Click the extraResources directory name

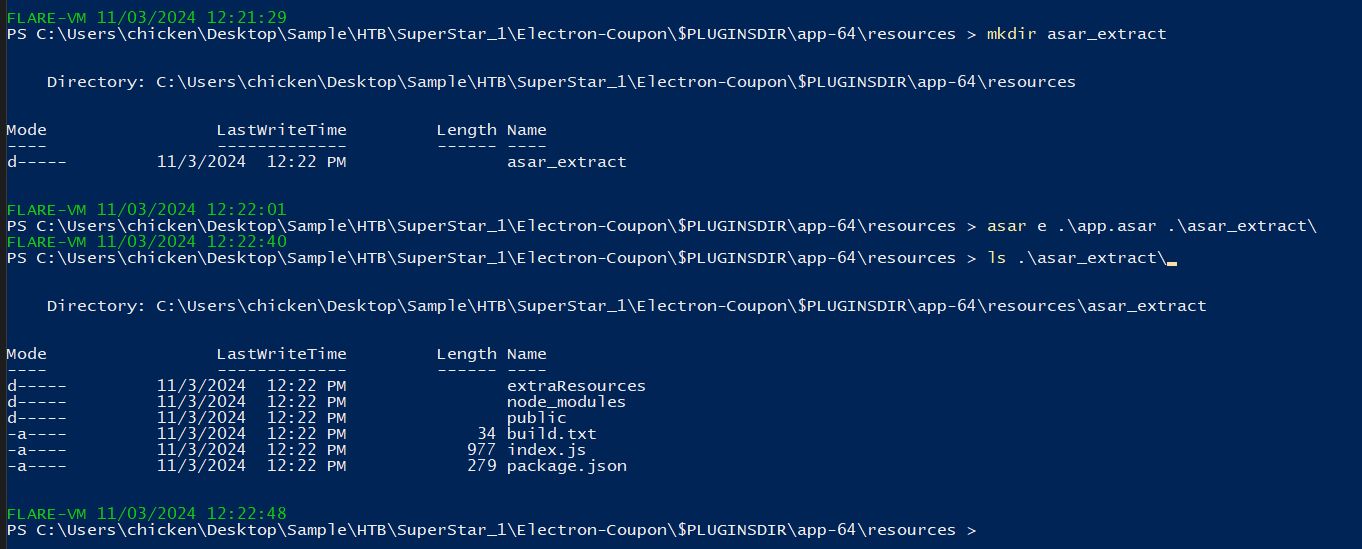point(576,386)
